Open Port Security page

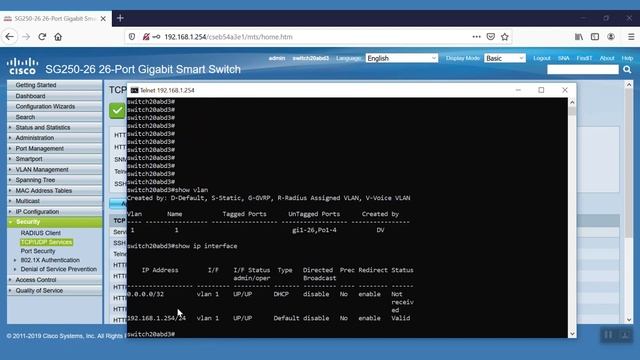click(38, 251)
